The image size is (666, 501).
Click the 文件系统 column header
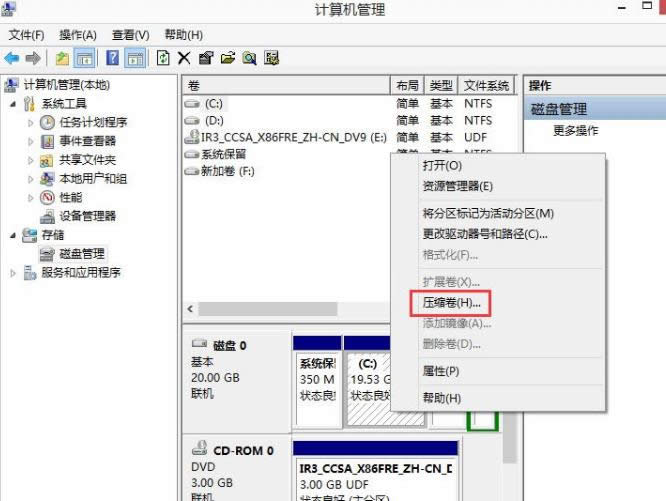coord(487,86)
